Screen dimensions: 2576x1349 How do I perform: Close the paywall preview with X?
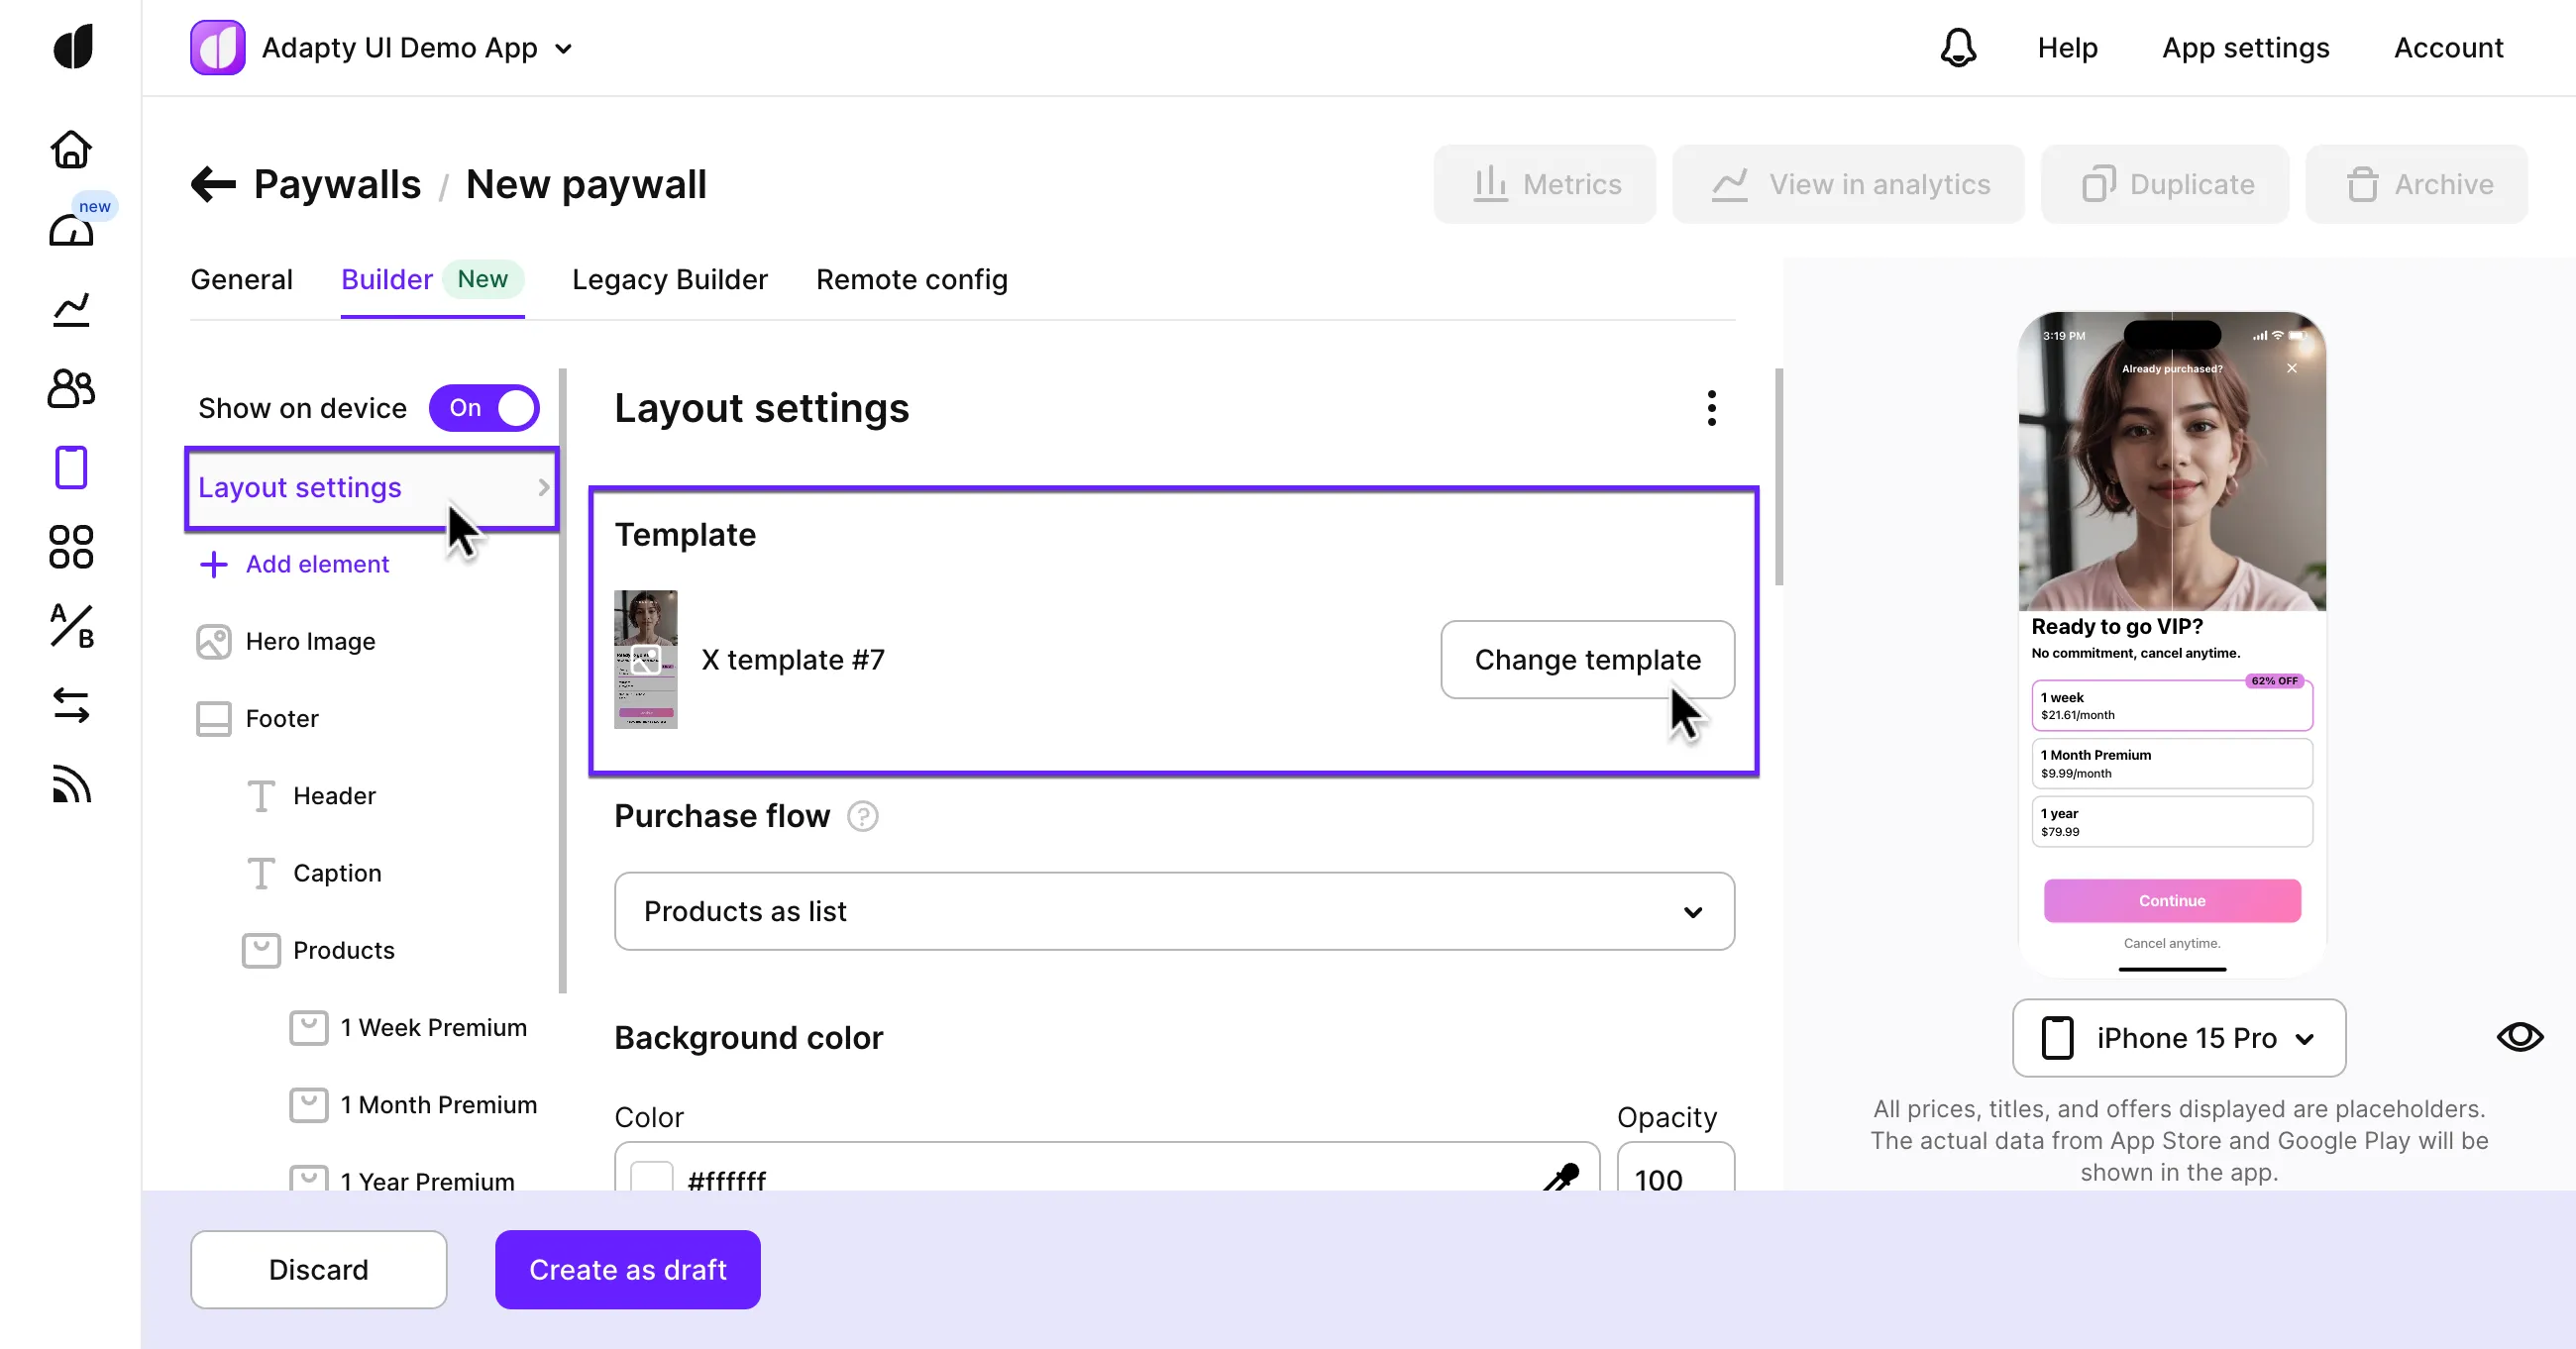pyautogui.click(x=2291, y=368)
